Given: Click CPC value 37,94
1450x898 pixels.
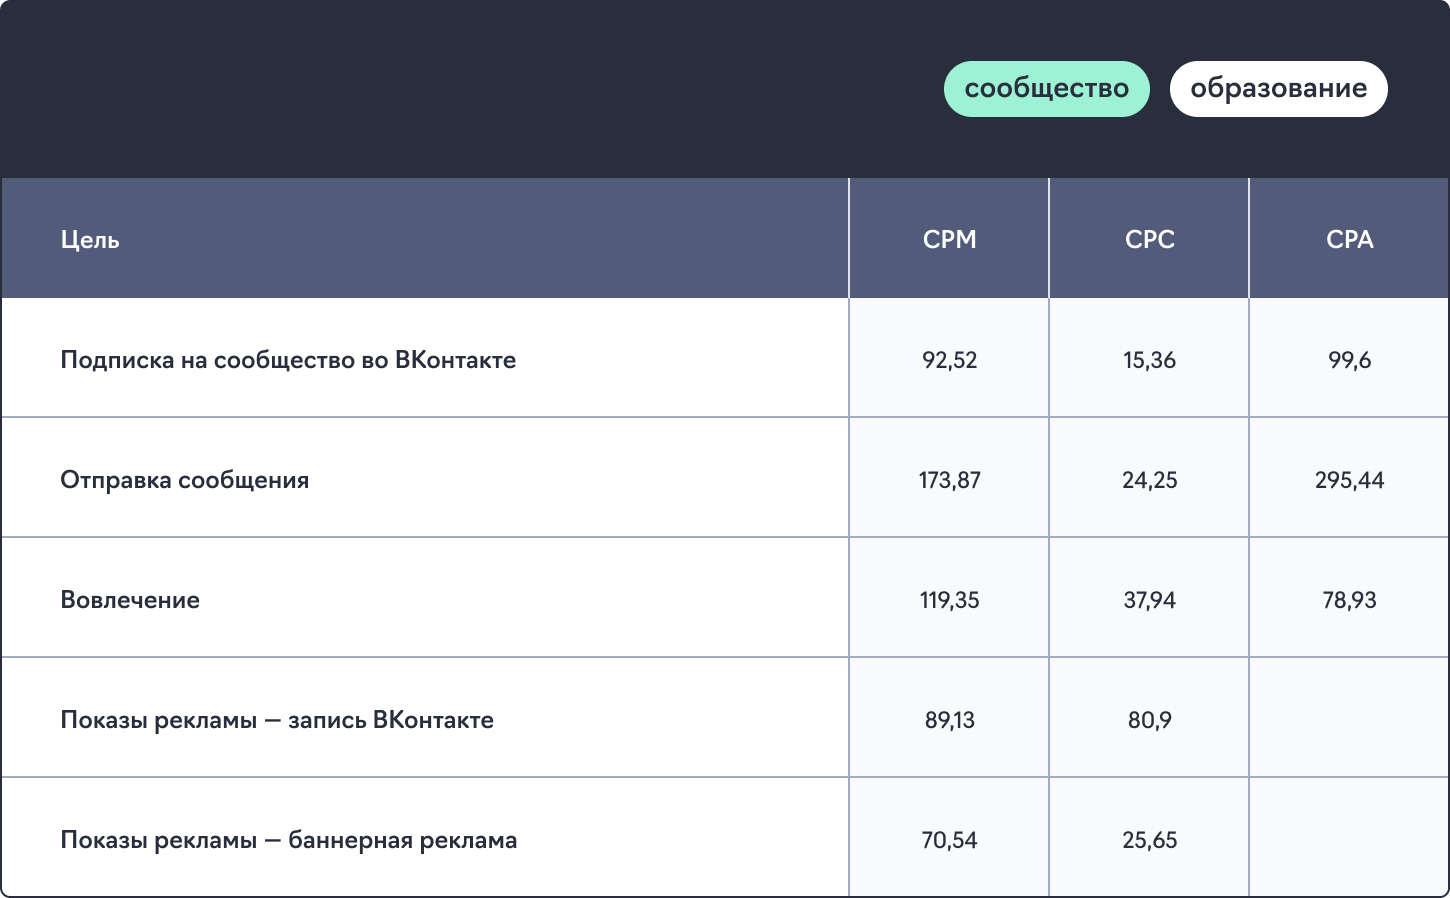Looking at the screenshot, I should [1149, 600].
